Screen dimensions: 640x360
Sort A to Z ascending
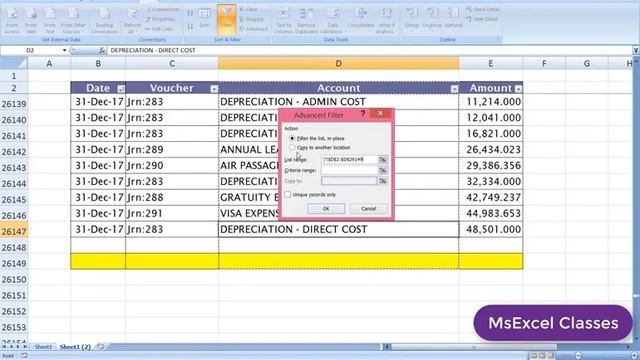(x=190, y=13)
